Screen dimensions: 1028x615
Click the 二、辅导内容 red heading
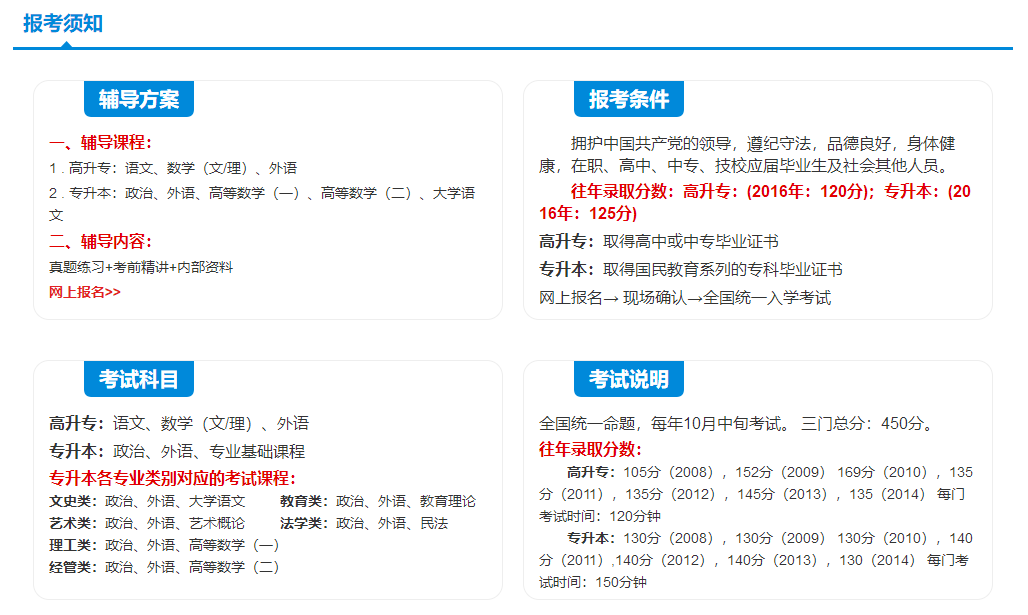pos(100,241)
